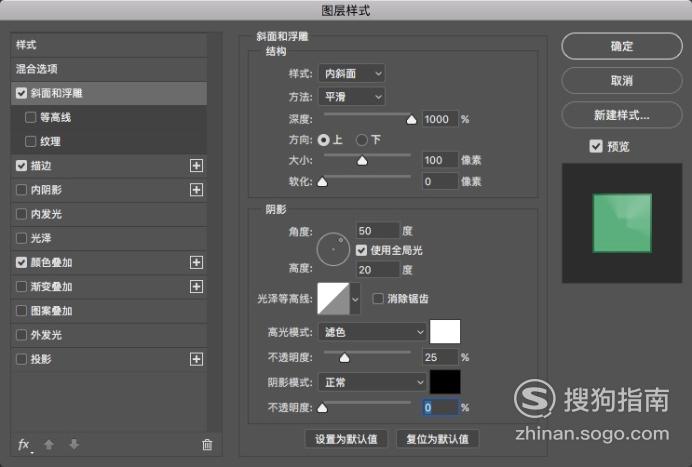Open the 方法 dropdown showing 平滑
The image size is (692, 467).
click(352, 97)
